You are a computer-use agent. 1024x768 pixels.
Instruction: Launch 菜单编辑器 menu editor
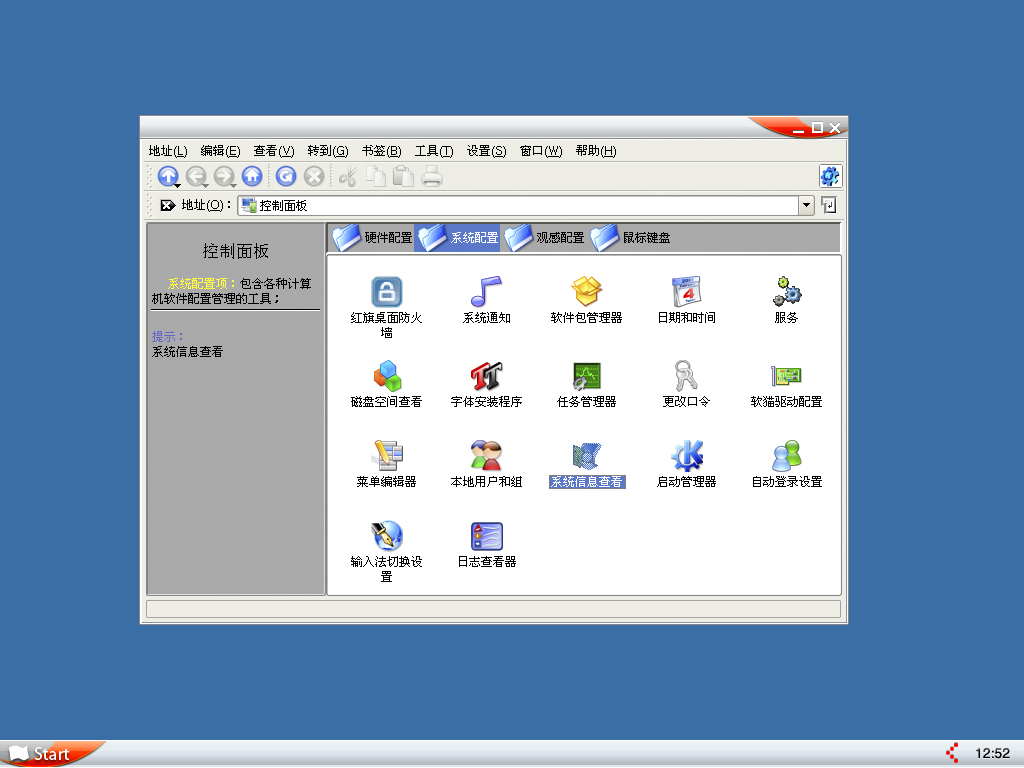[387, 456]
